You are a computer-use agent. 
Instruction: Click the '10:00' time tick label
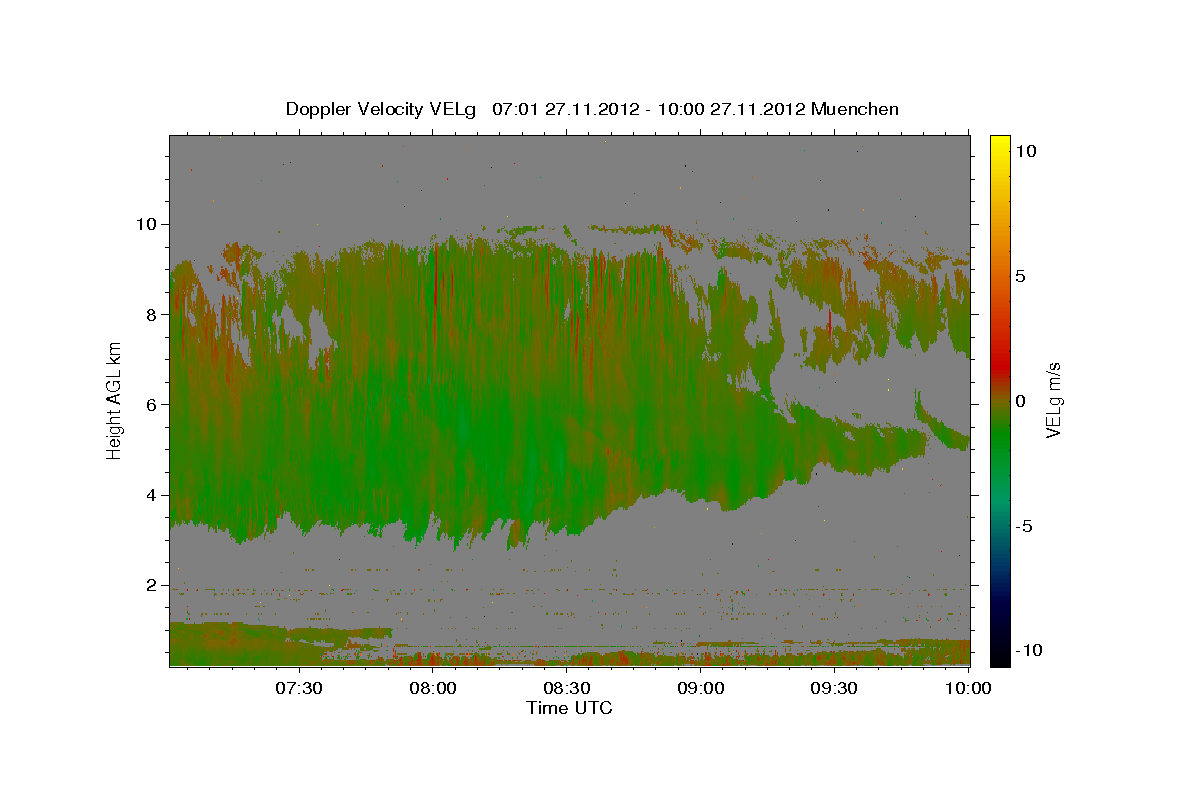coord(968,688)
